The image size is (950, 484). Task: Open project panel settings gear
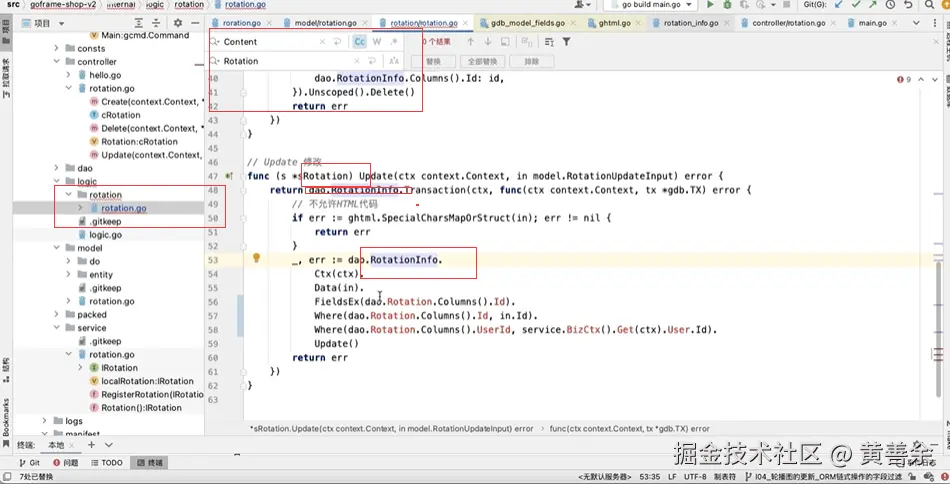(x=178, y=23)
